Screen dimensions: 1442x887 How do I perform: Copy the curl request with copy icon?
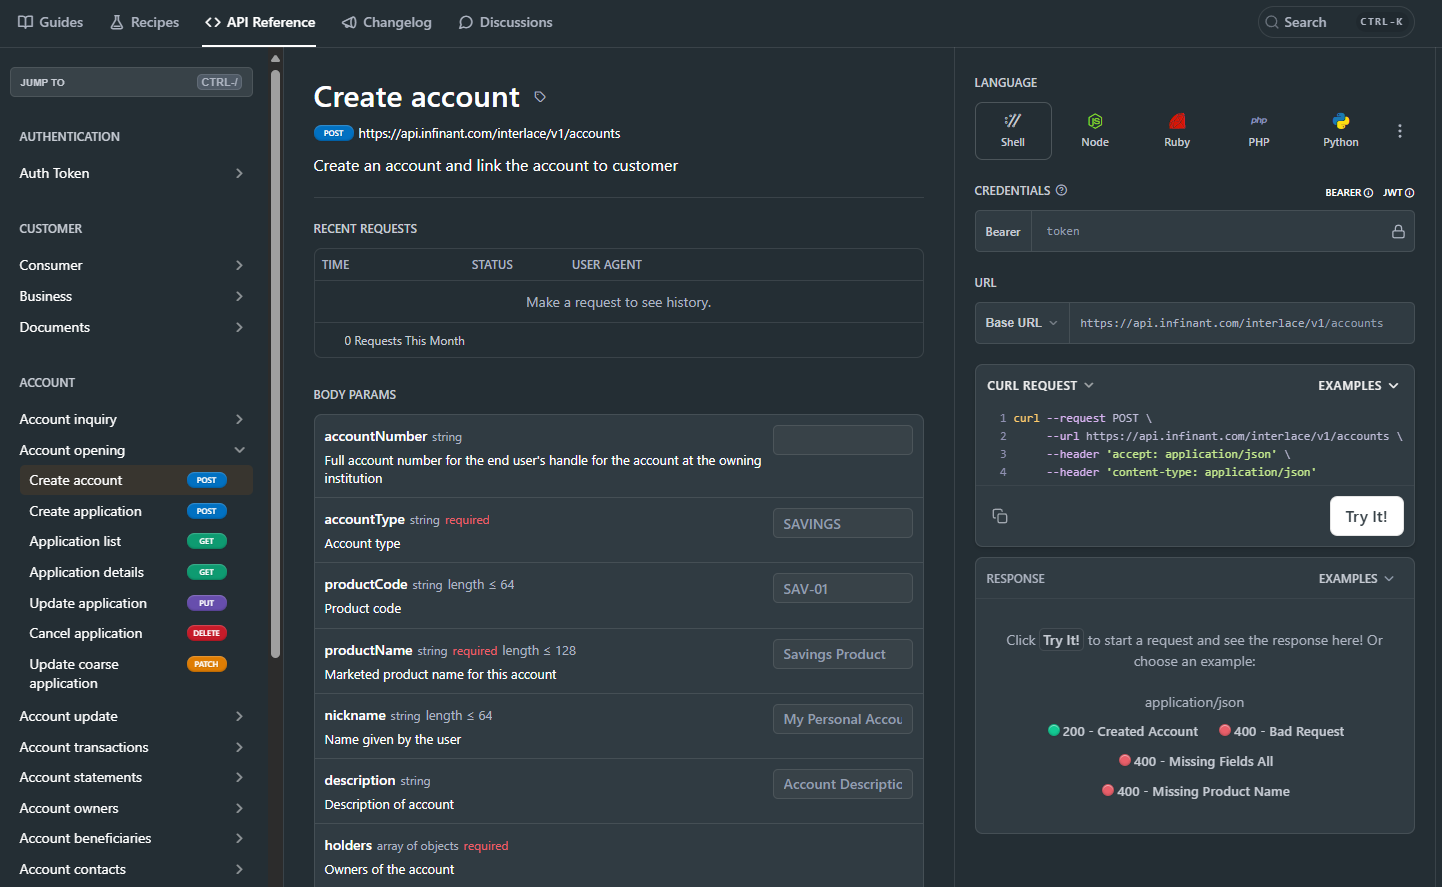[1000, 516]
